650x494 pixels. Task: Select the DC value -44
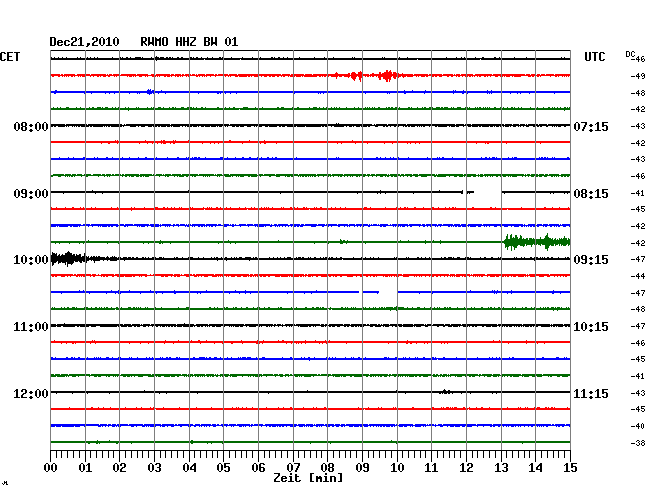[638, 276]
